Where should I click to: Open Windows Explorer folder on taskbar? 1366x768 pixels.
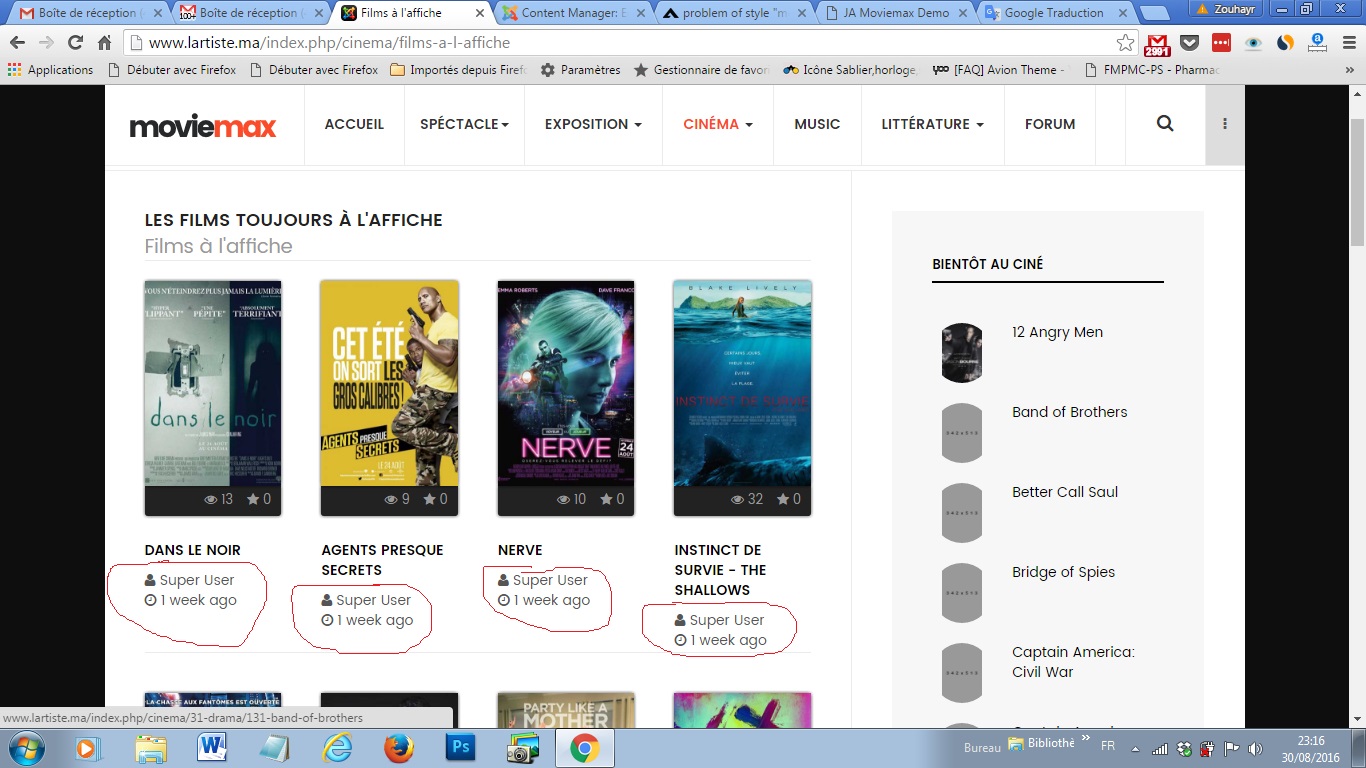151,748
